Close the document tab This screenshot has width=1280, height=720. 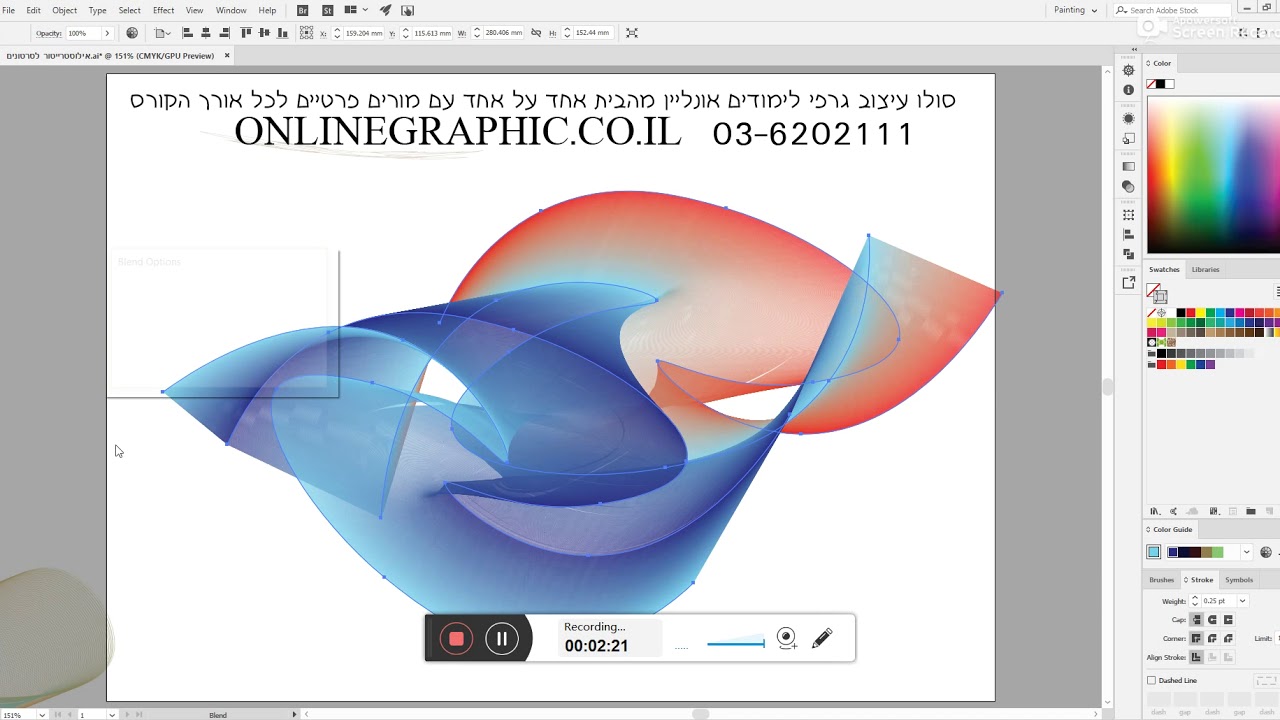(227, 55)
